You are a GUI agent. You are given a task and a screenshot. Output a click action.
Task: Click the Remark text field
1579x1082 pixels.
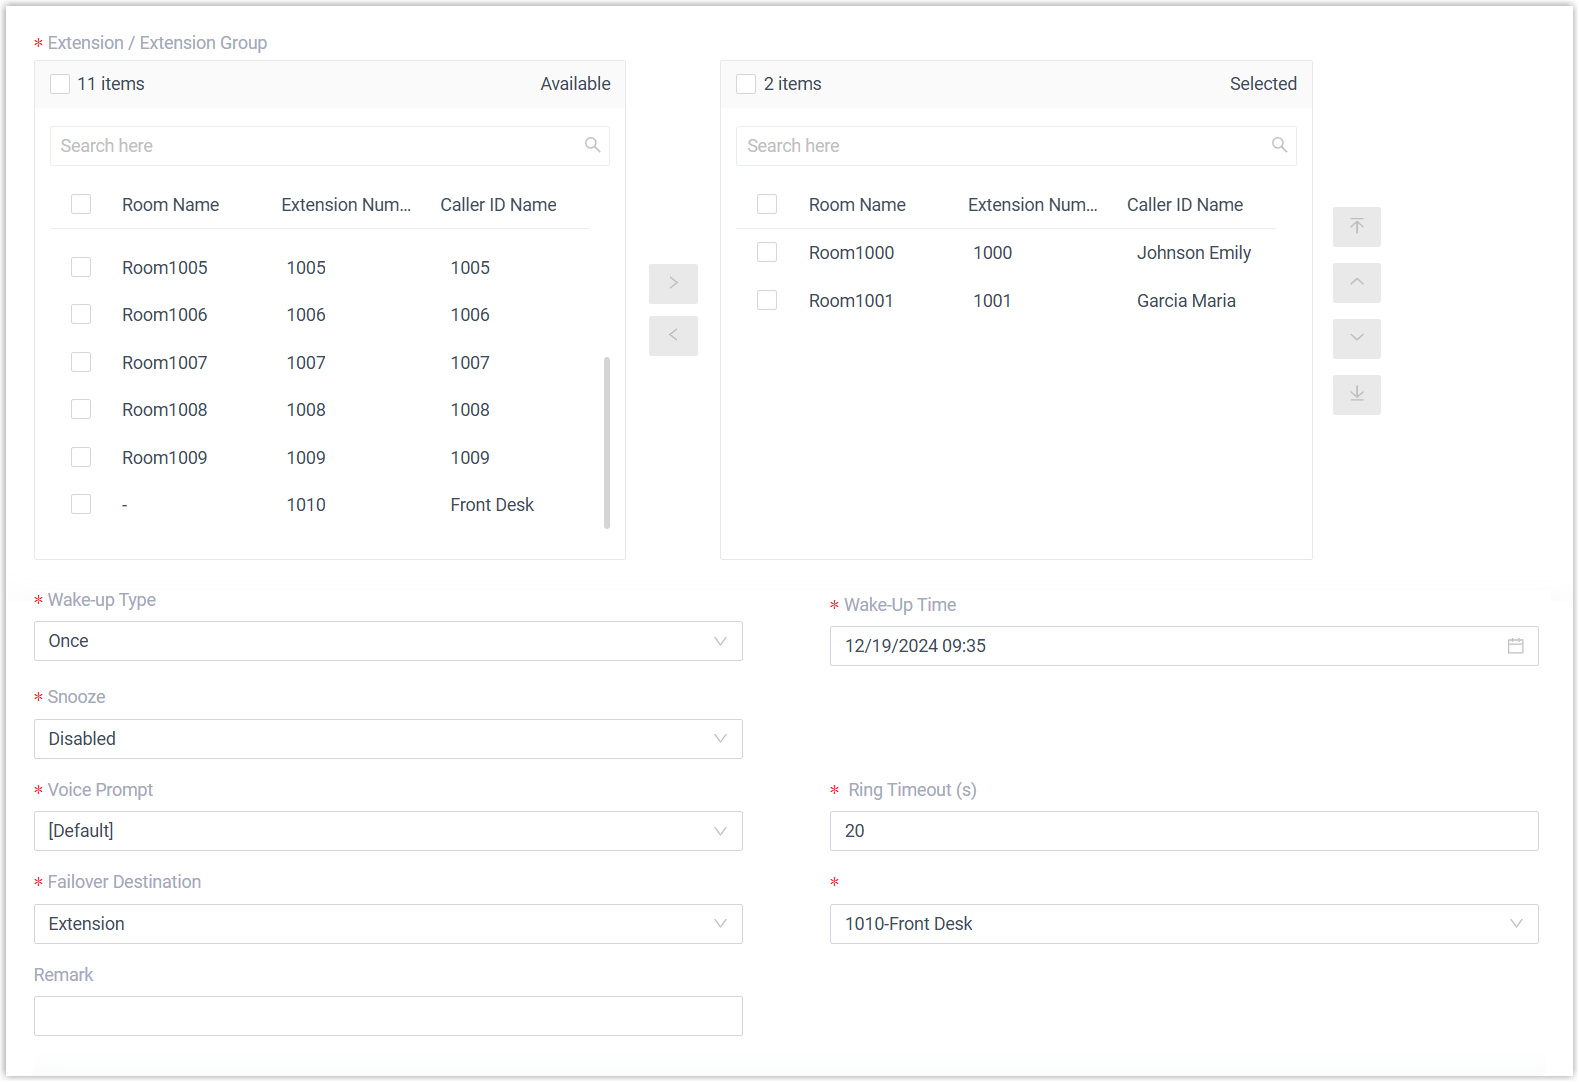tap(388, 1016)
